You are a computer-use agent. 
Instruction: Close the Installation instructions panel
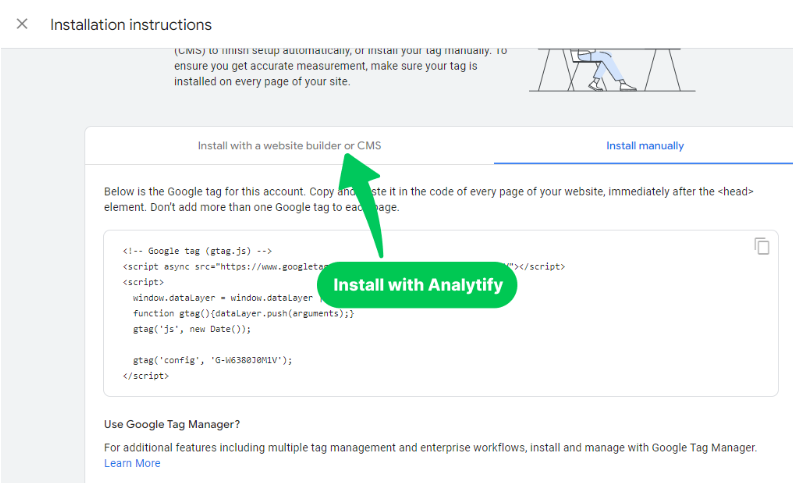[22, 24]
